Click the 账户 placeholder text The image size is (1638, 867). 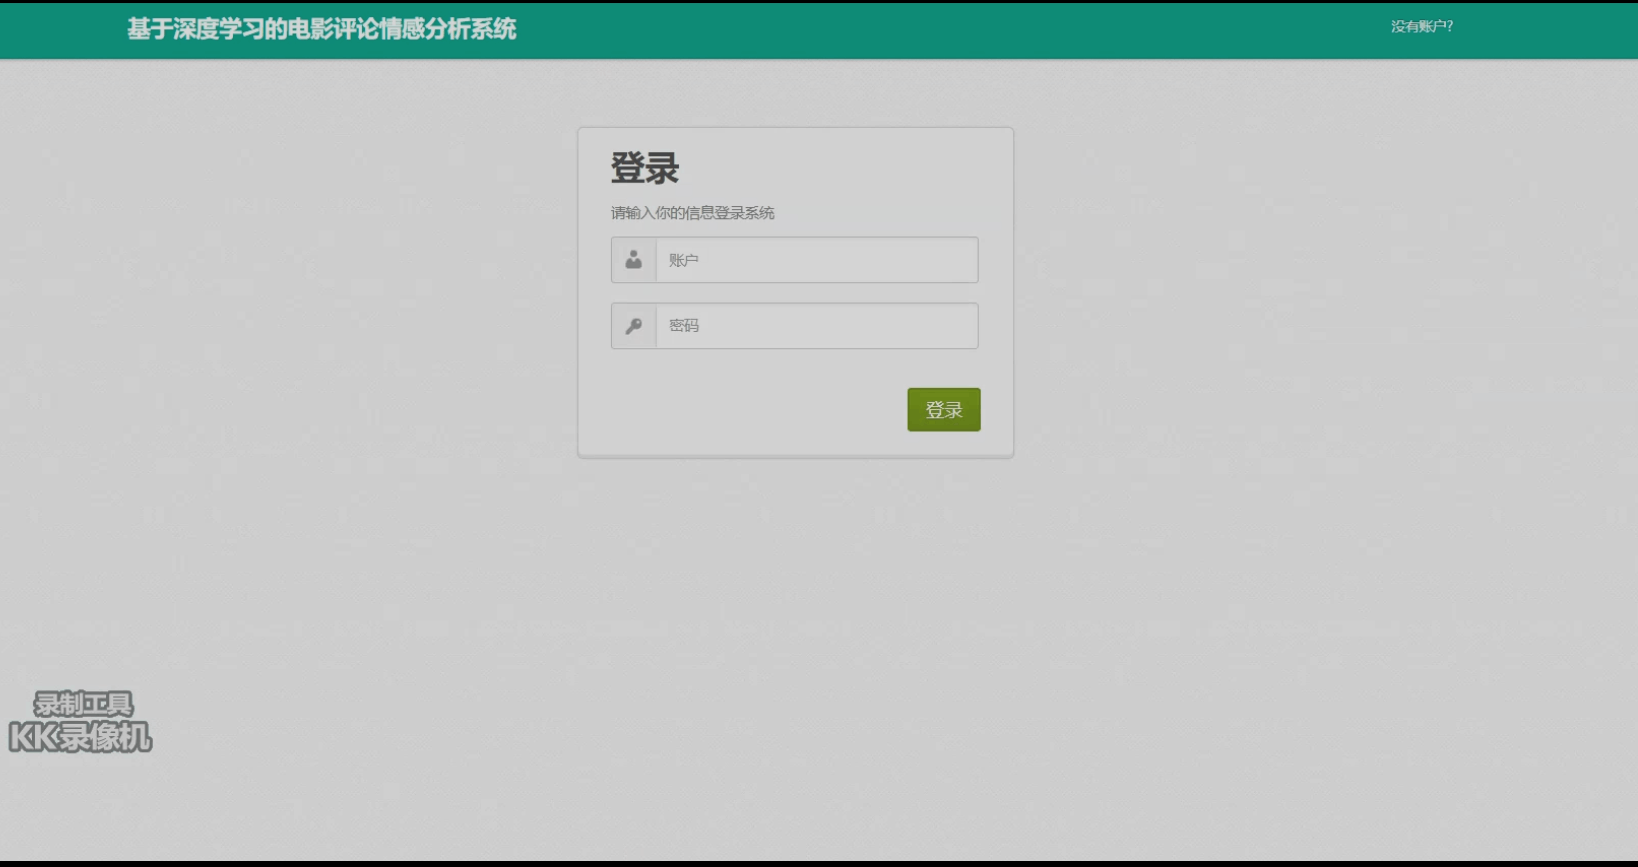(684, 260)
